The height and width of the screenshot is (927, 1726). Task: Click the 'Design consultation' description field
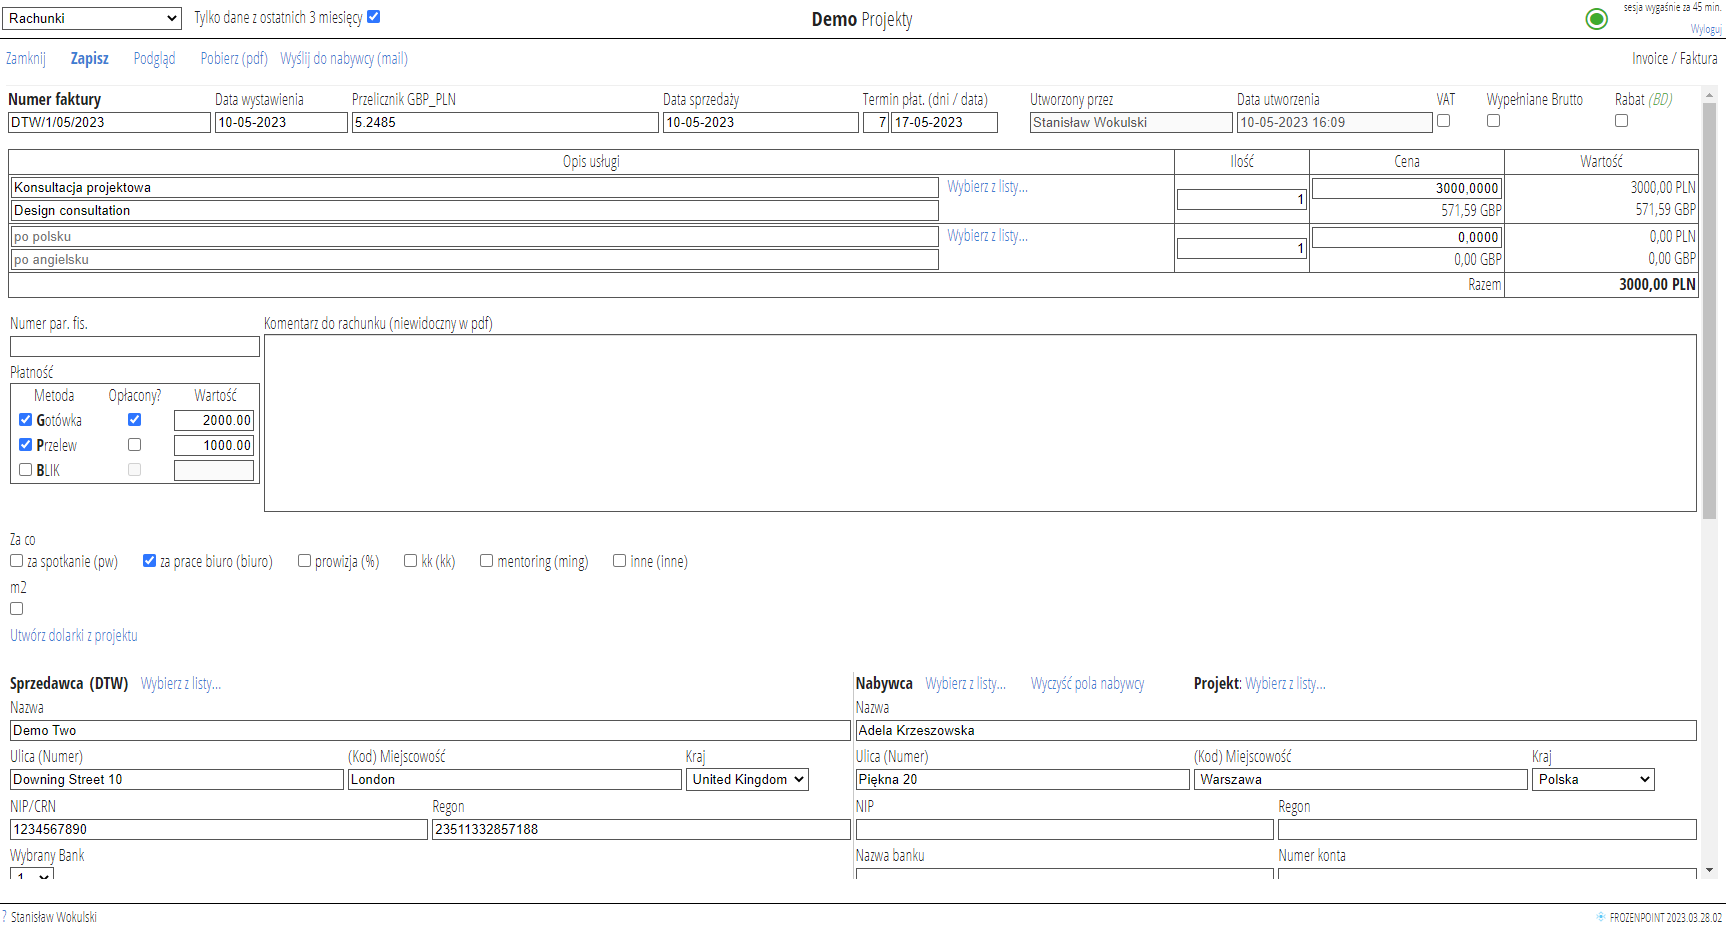pos(475,210)
